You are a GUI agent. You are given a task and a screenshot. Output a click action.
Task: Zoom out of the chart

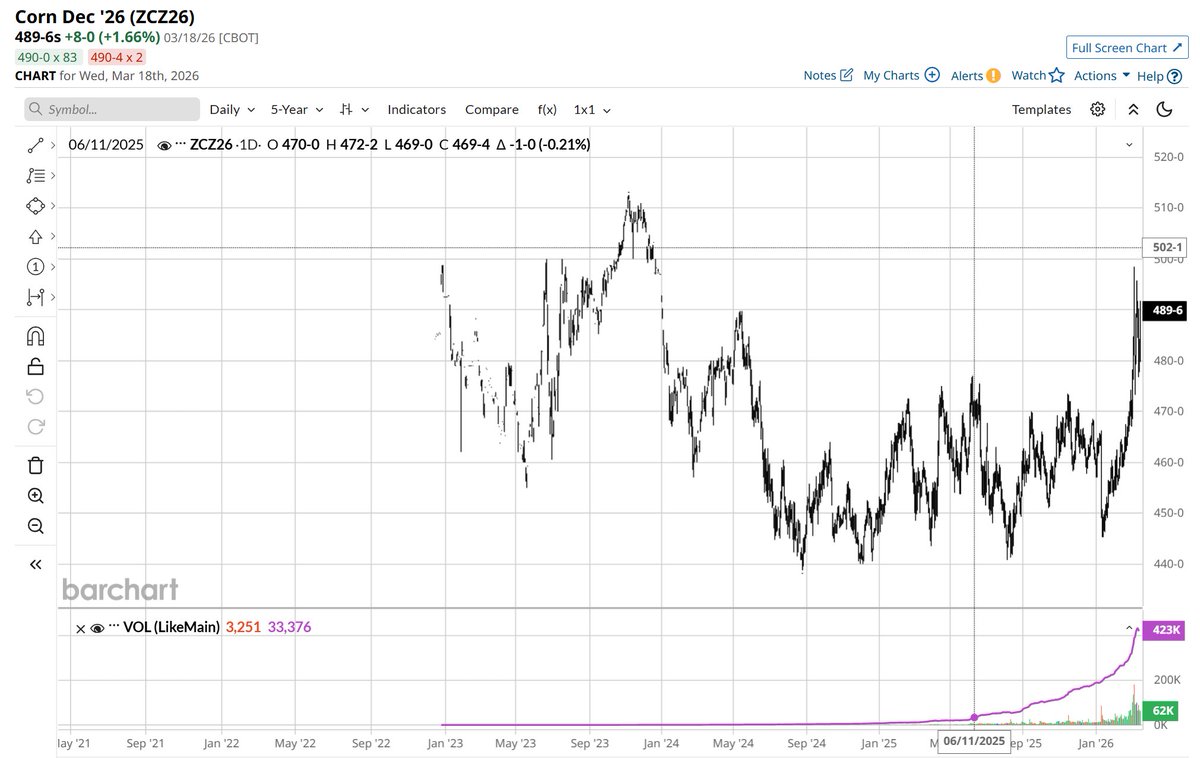(x=36, y=526)
